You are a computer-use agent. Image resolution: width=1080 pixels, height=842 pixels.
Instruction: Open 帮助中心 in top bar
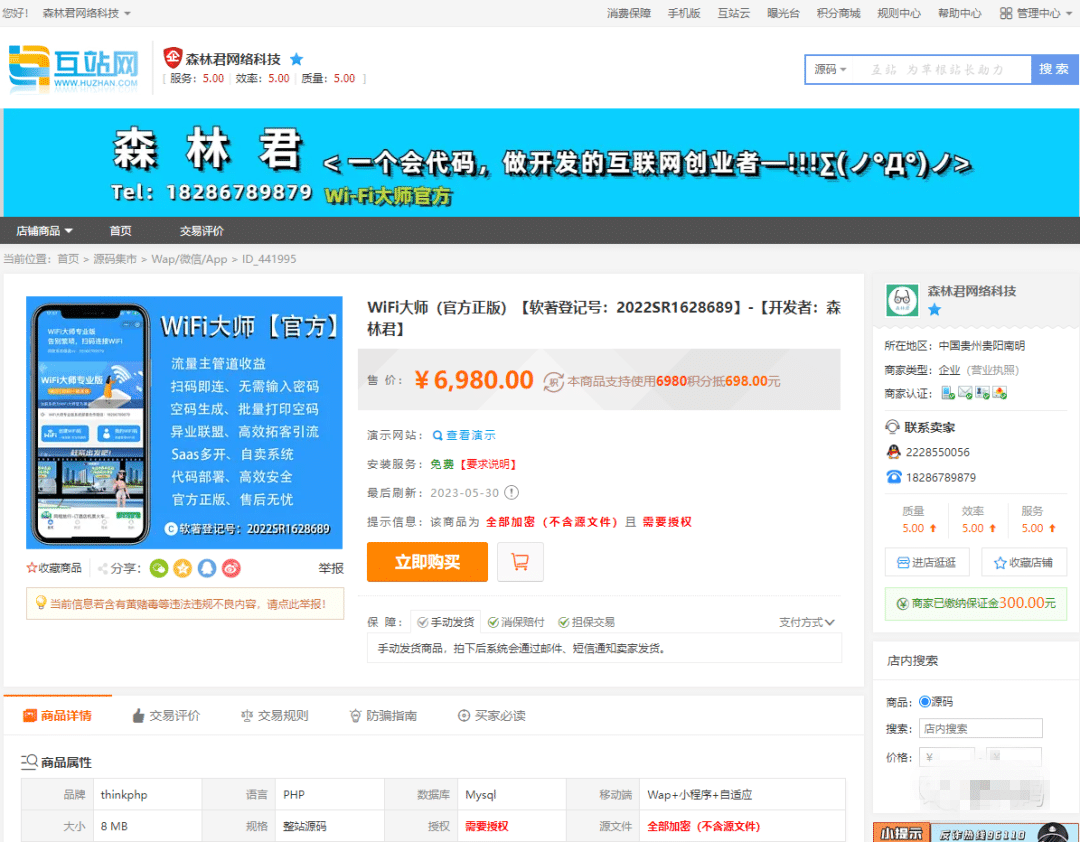tap(959, 13)
